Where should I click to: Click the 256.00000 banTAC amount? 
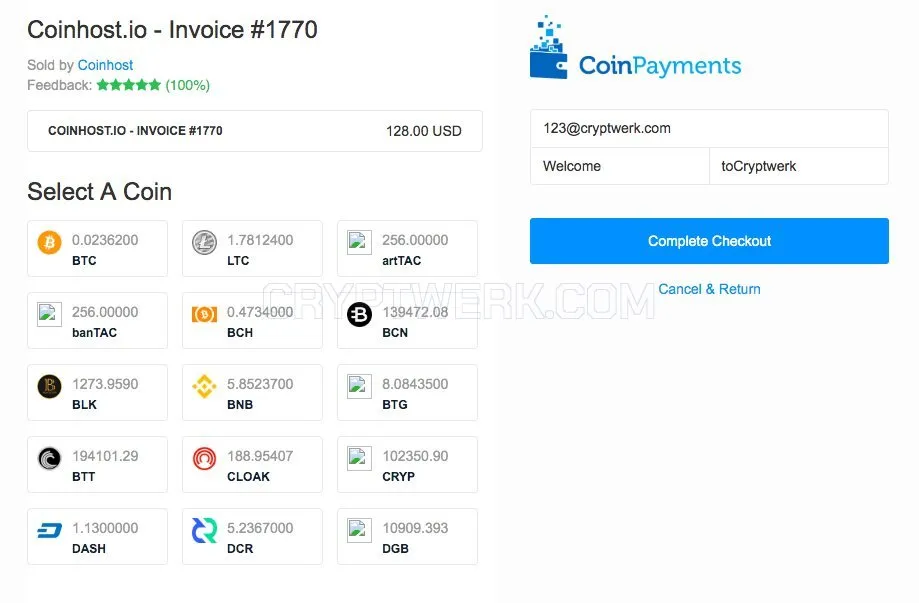pyautogui.click(x=105, y=312)
